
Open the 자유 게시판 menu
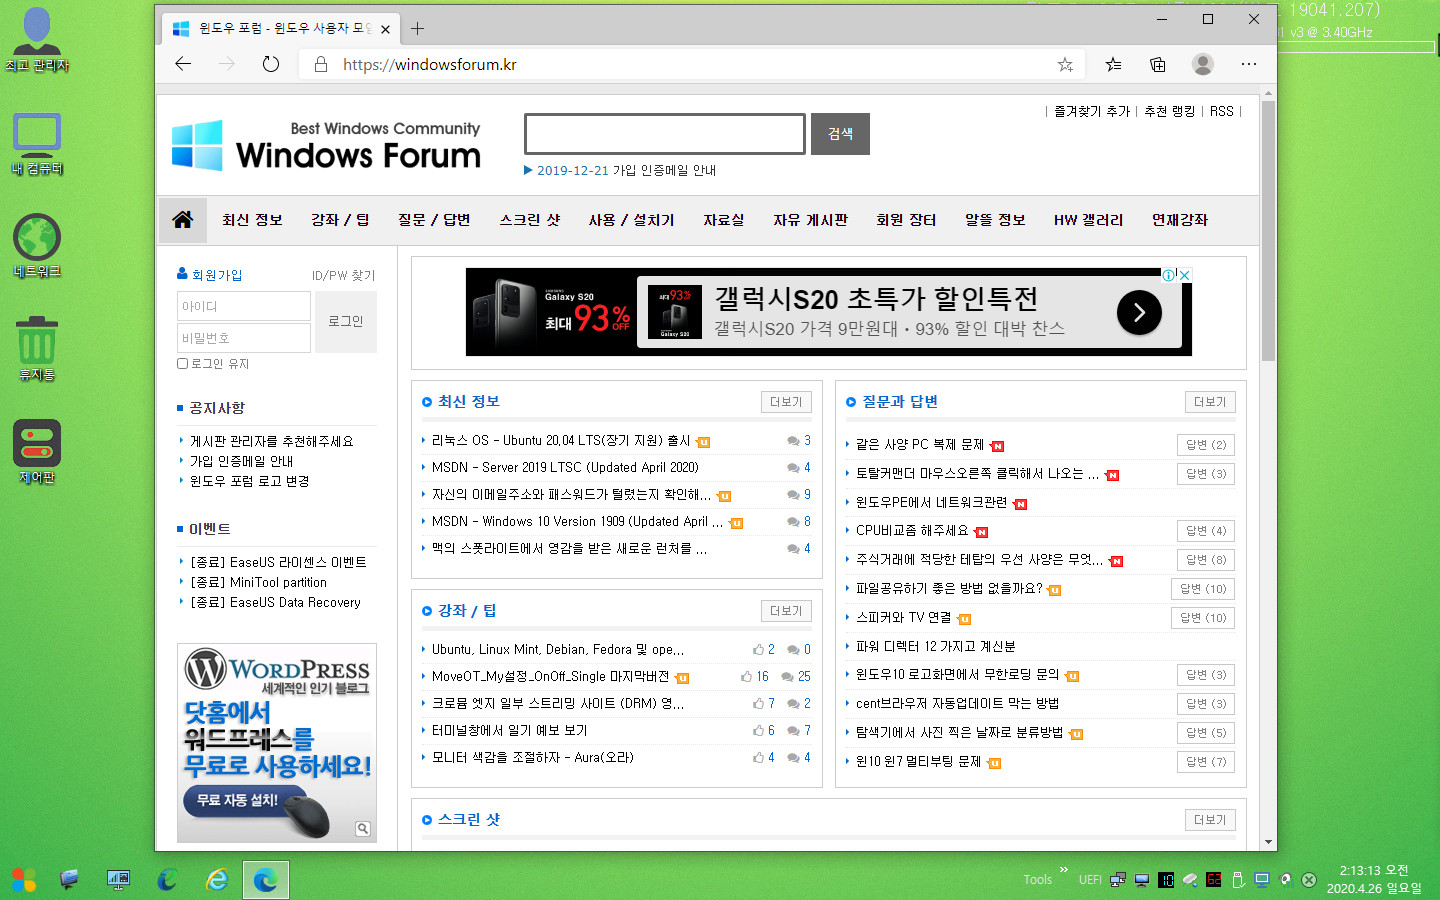[x=810, y=220]
